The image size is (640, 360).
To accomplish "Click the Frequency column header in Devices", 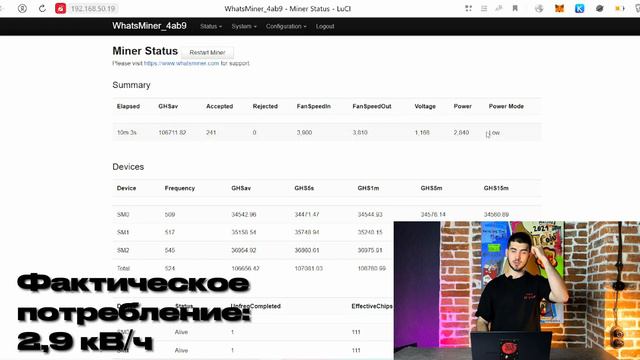I will coord(180,188).
